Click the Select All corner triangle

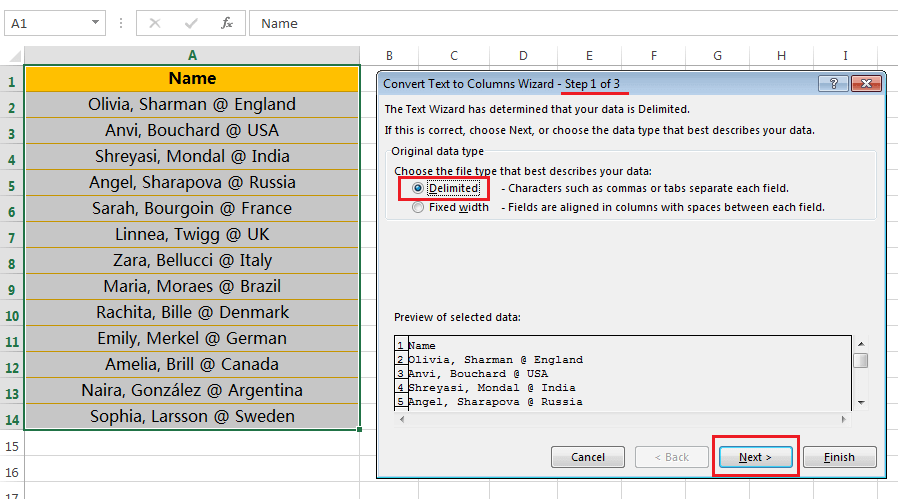tap(14, 56)
